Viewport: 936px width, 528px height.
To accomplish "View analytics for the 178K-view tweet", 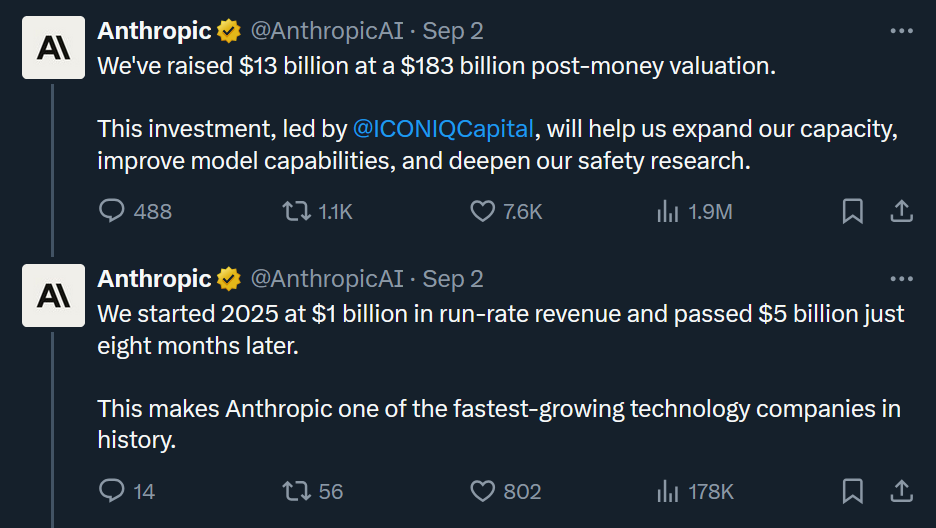I will 667,491.
